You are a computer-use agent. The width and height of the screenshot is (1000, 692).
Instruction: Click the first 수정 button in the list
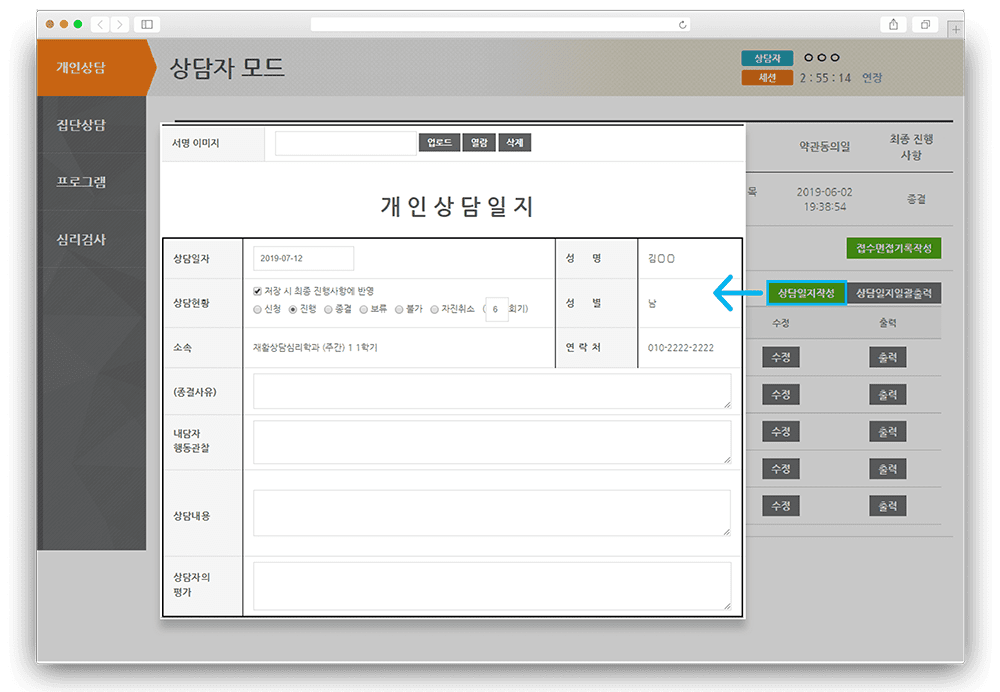coord(781,357)
